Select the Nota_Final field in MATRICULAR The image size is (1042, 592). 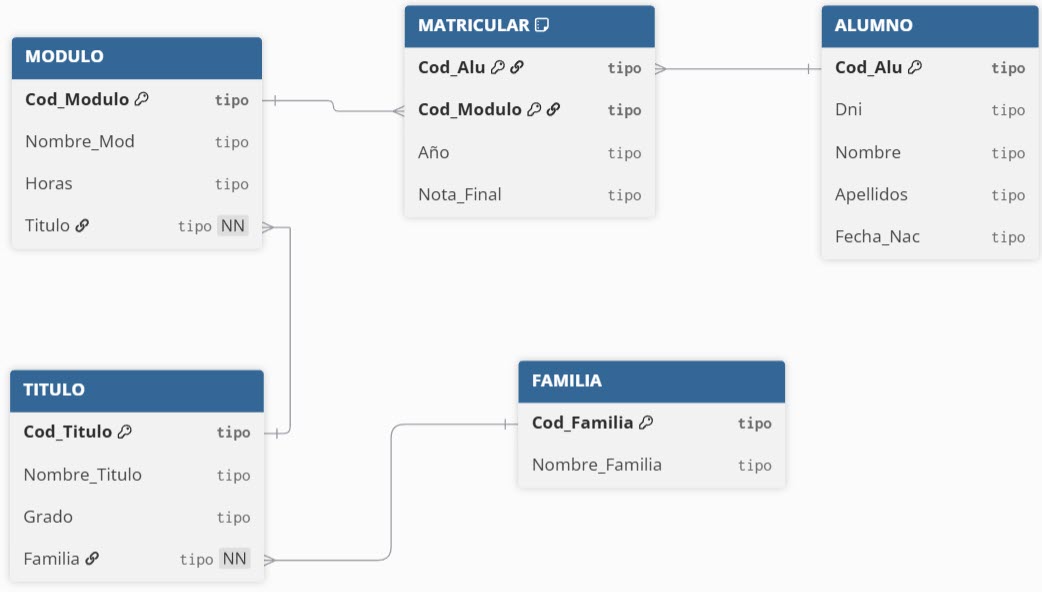tap(460, 195)
